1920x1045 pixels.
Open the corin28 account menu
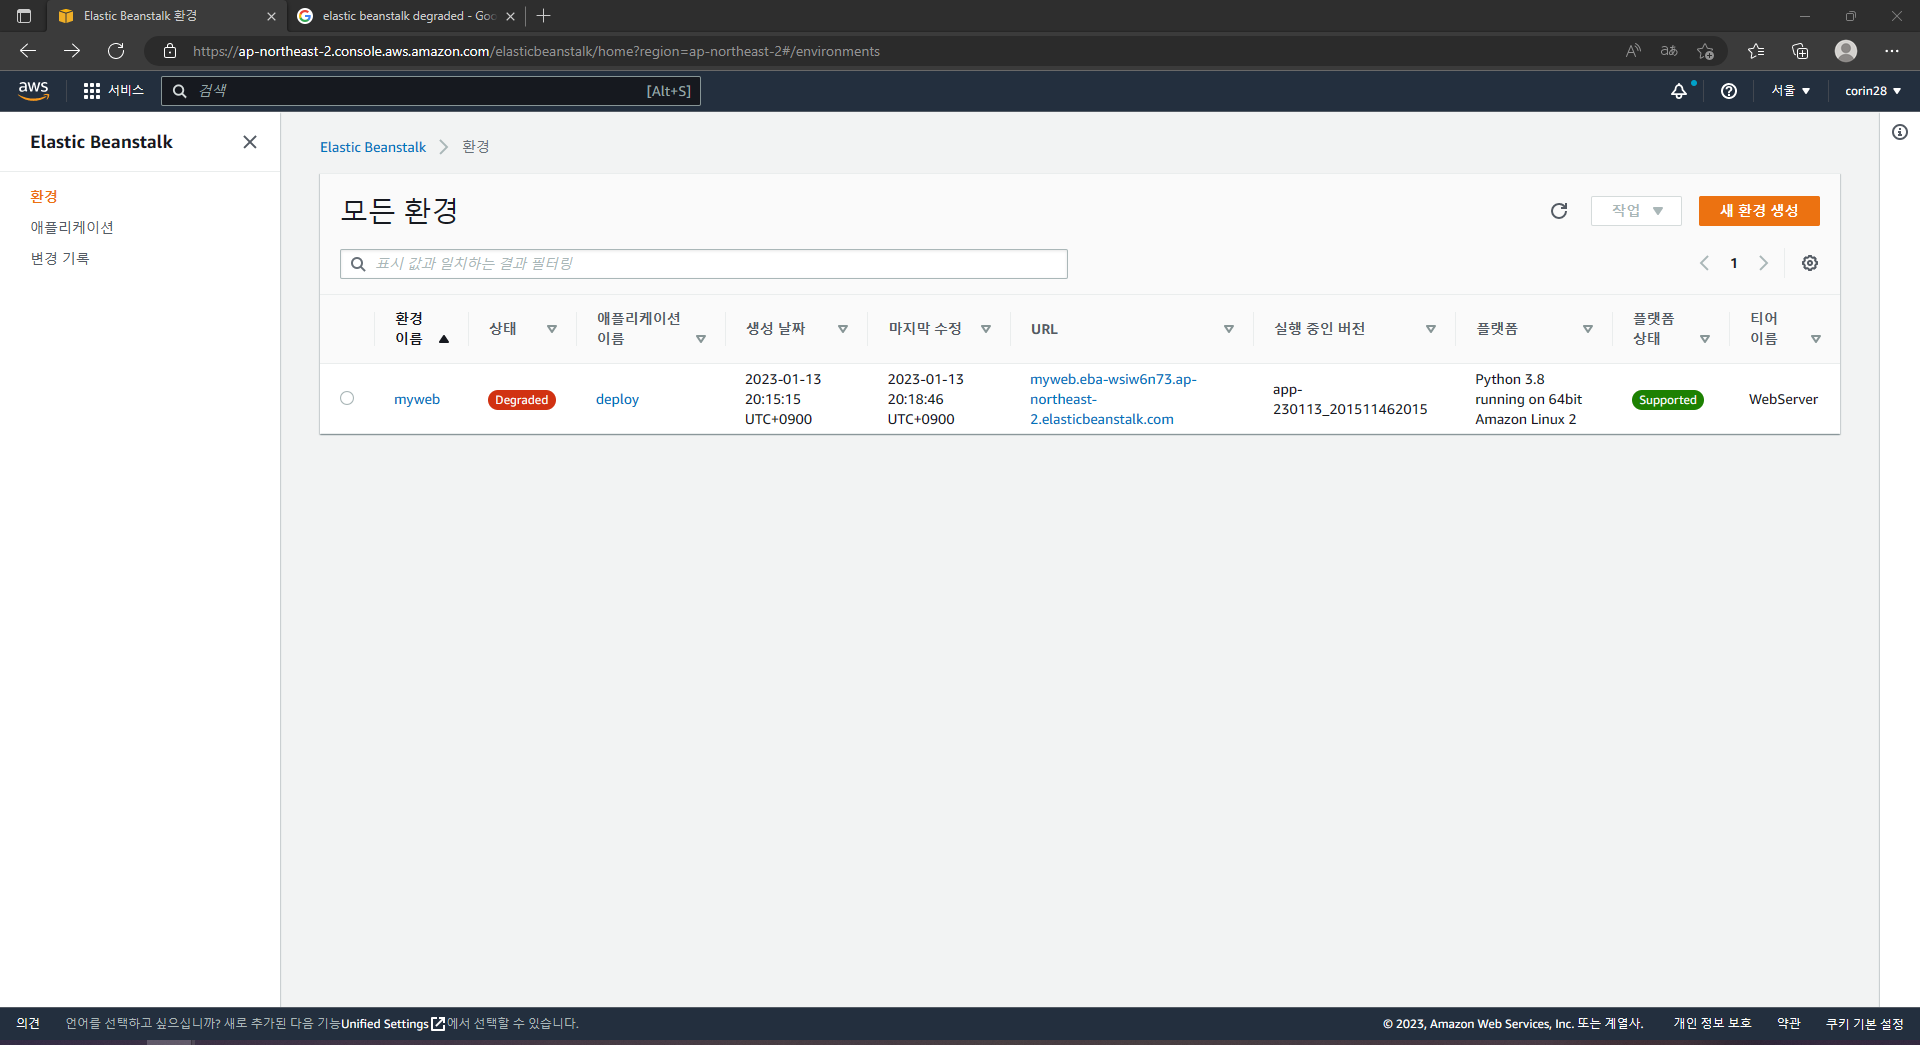[1873, 91]
